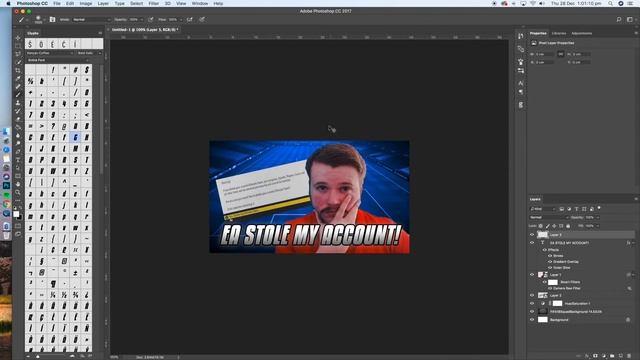Click Layer 5 thumbnail
Screen dimensions: 640x360
(542, 235)
